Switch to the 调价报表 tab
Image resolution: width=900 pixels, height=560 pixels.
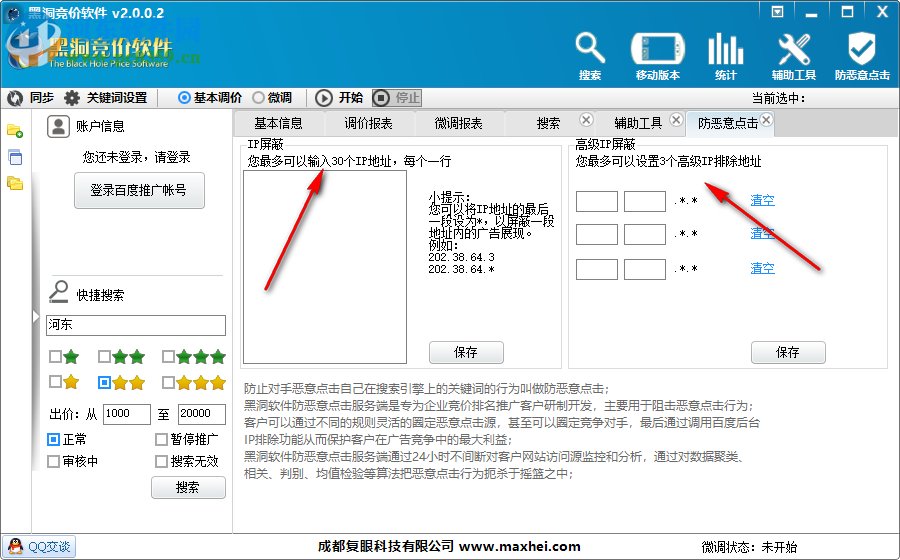tap(368, 123)
